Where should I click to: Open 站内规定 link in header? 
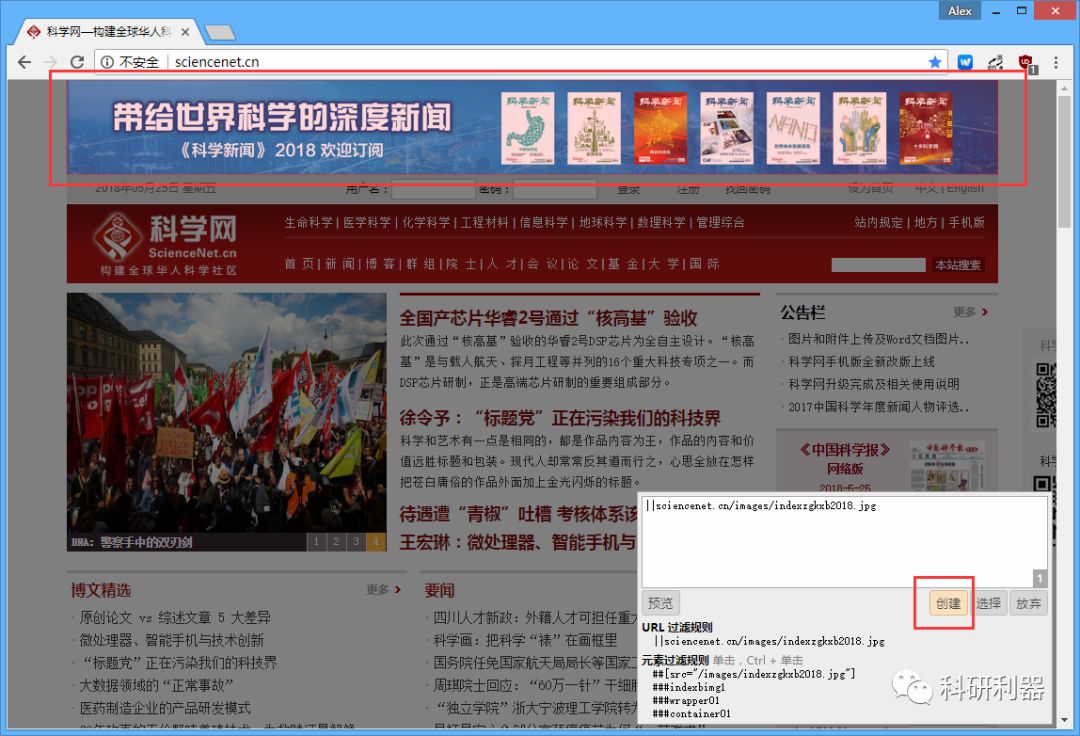point(878,222)
